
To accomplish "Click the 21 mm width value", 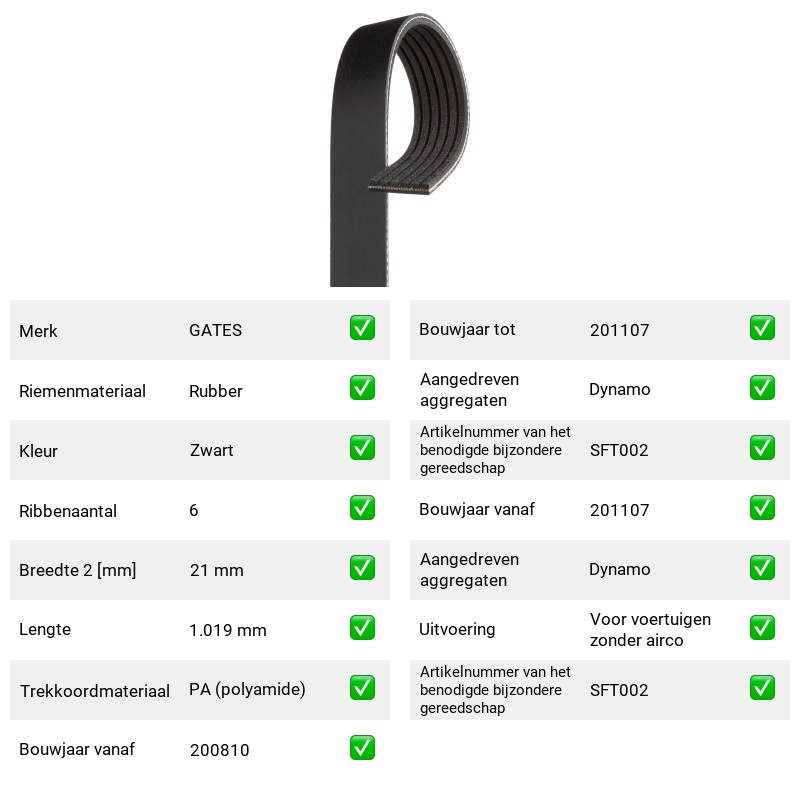I will point(216,570).
